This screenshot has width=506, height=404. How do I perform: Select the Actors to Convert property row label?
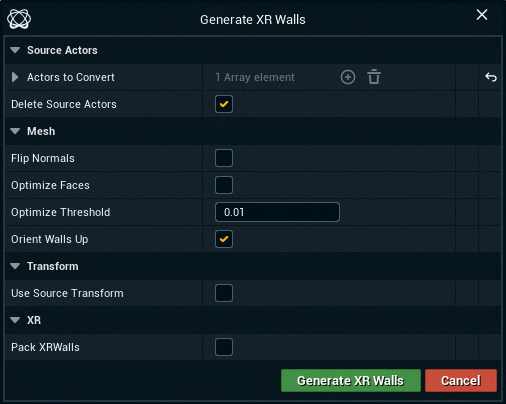click(x=71, y=77)
